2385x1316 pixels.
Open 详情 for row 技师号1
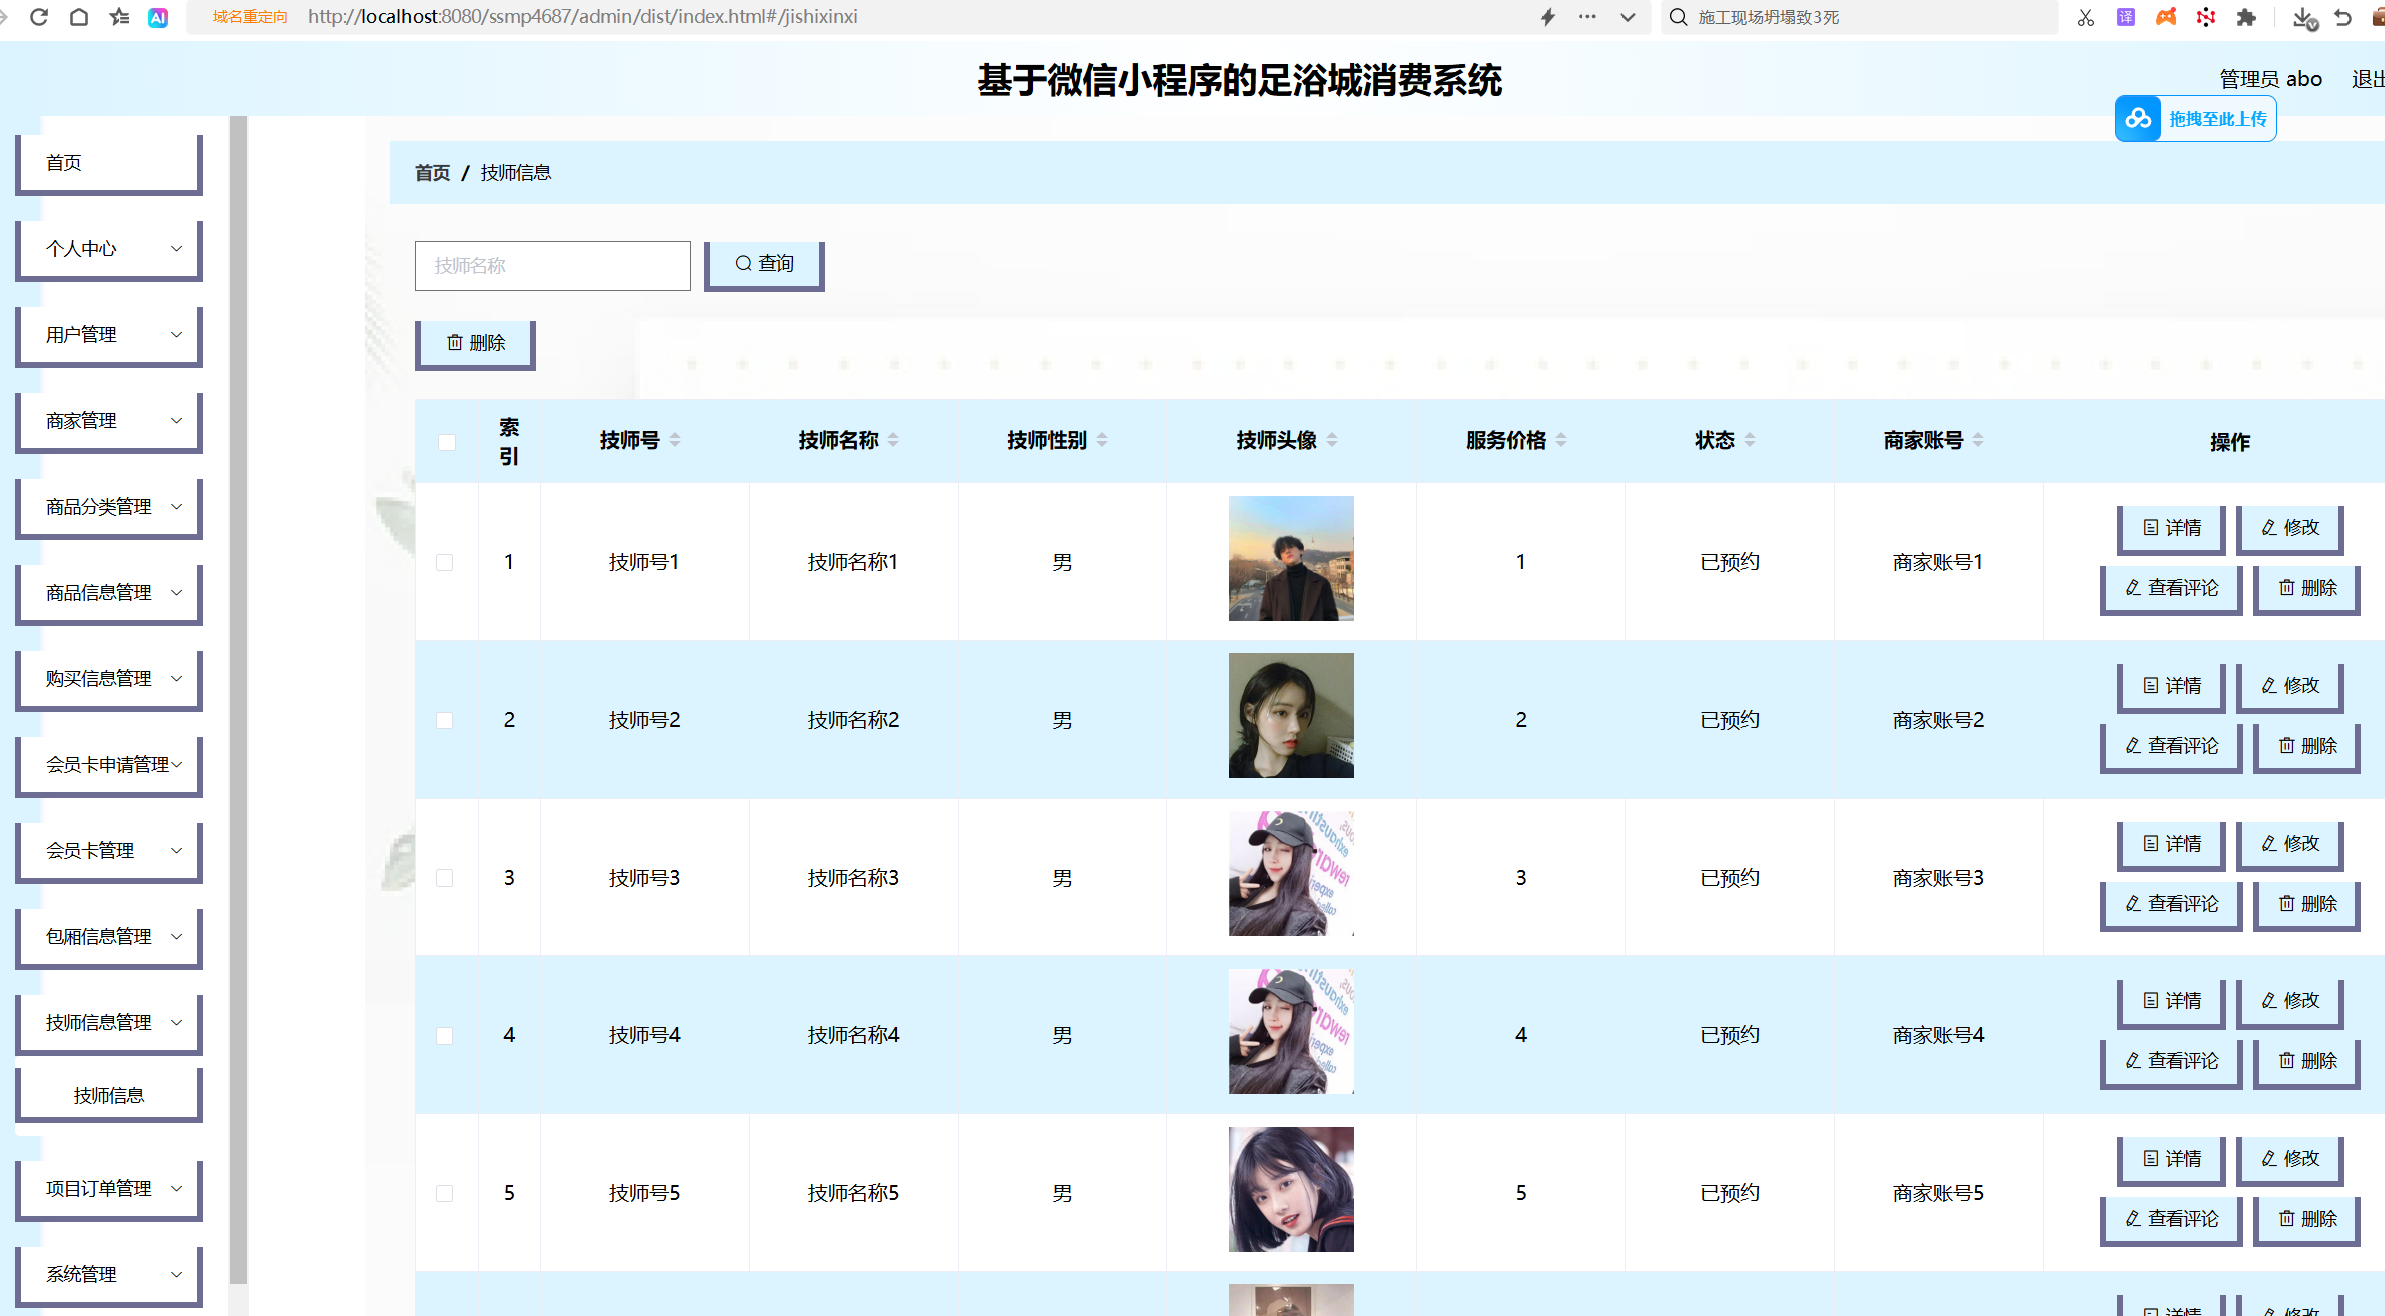pyautogui.click(x=2171, y=529)
